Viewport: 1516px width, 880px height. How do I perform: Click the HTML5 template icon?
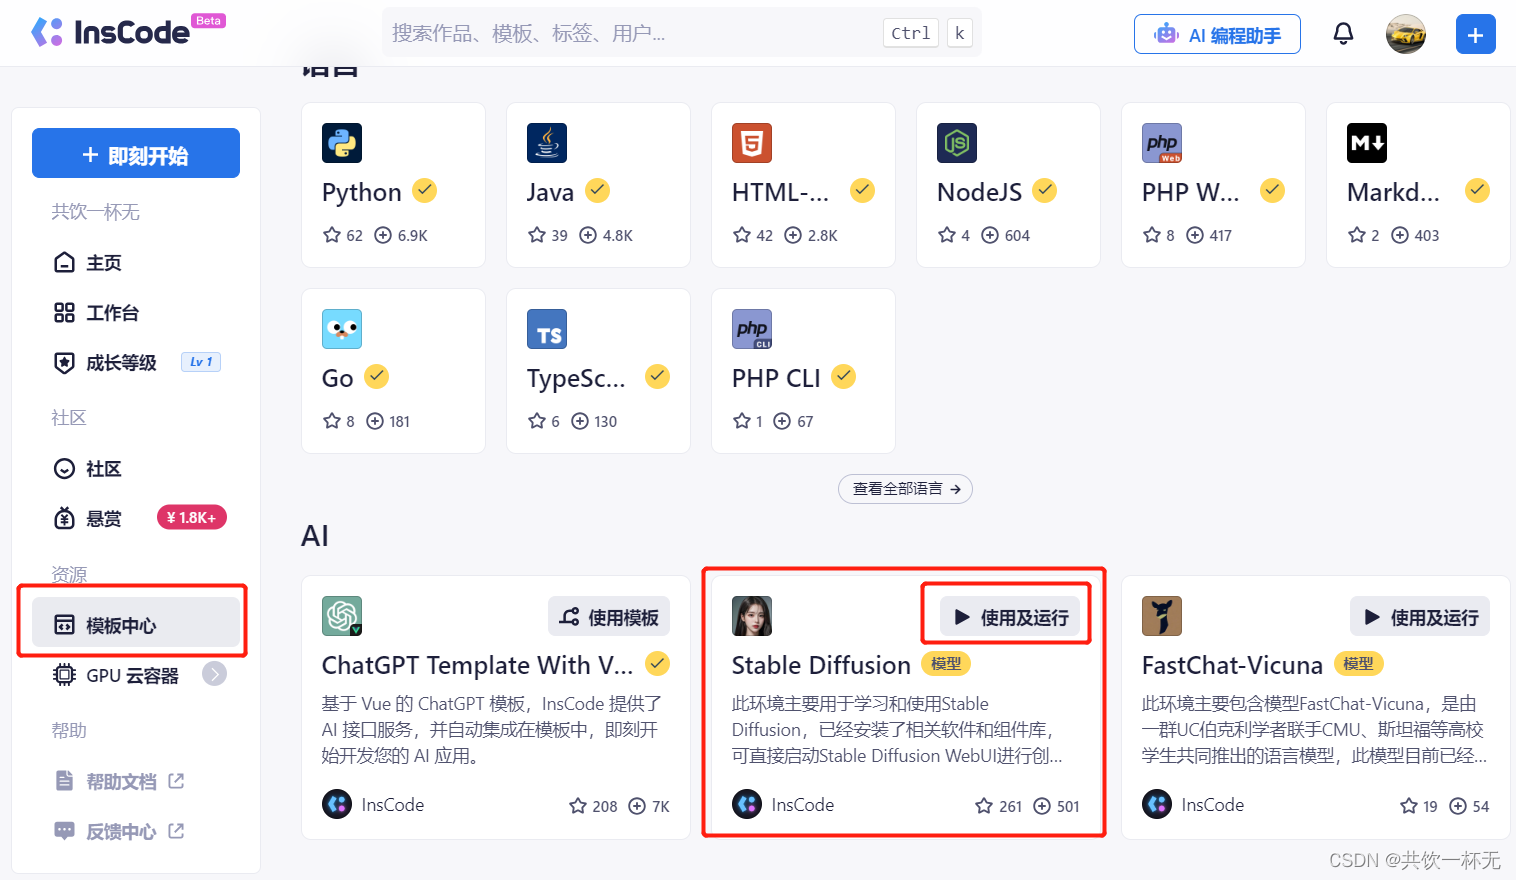point(752,143)
